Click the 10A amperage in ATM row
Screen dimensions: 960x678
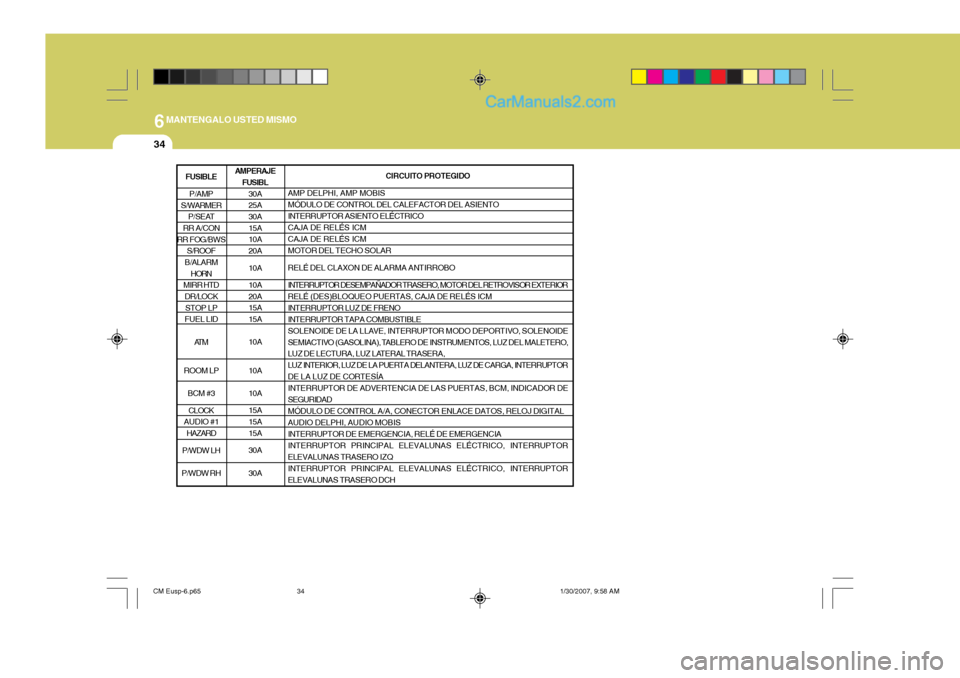click(x=255, y=342)
